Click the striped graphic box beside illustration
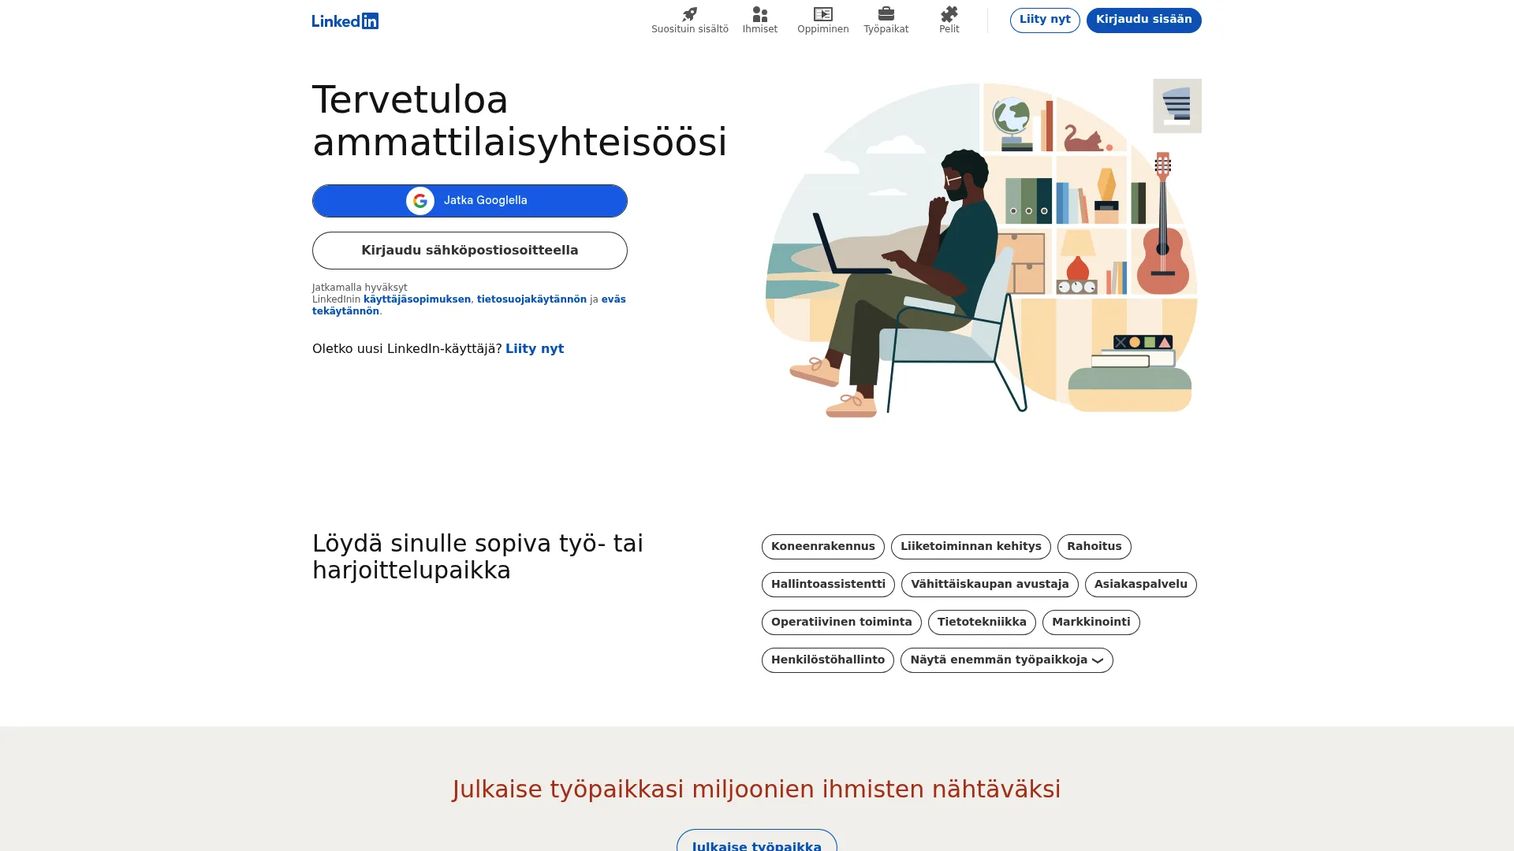Image resolution: width=1514 pixels, height=851 pixels. tap(1177, 106)
